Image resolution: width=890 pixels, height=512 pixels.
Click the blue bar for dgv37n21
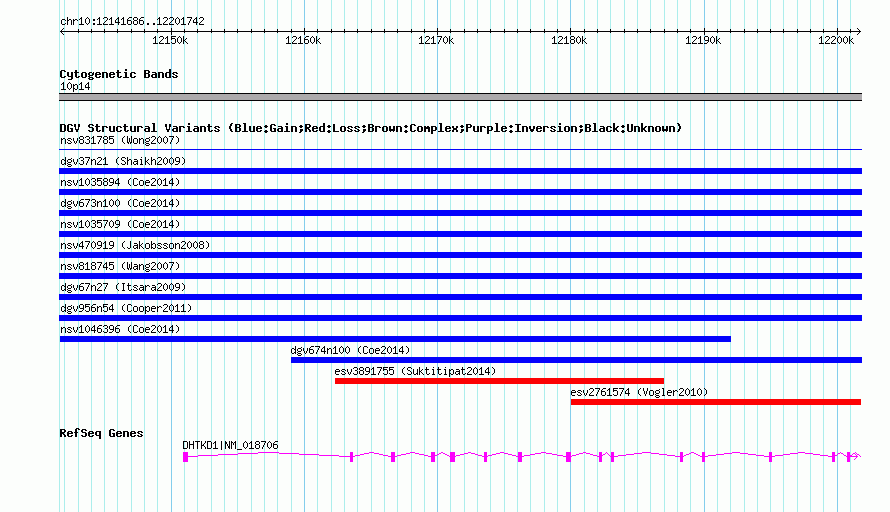[x=460, y=171]
